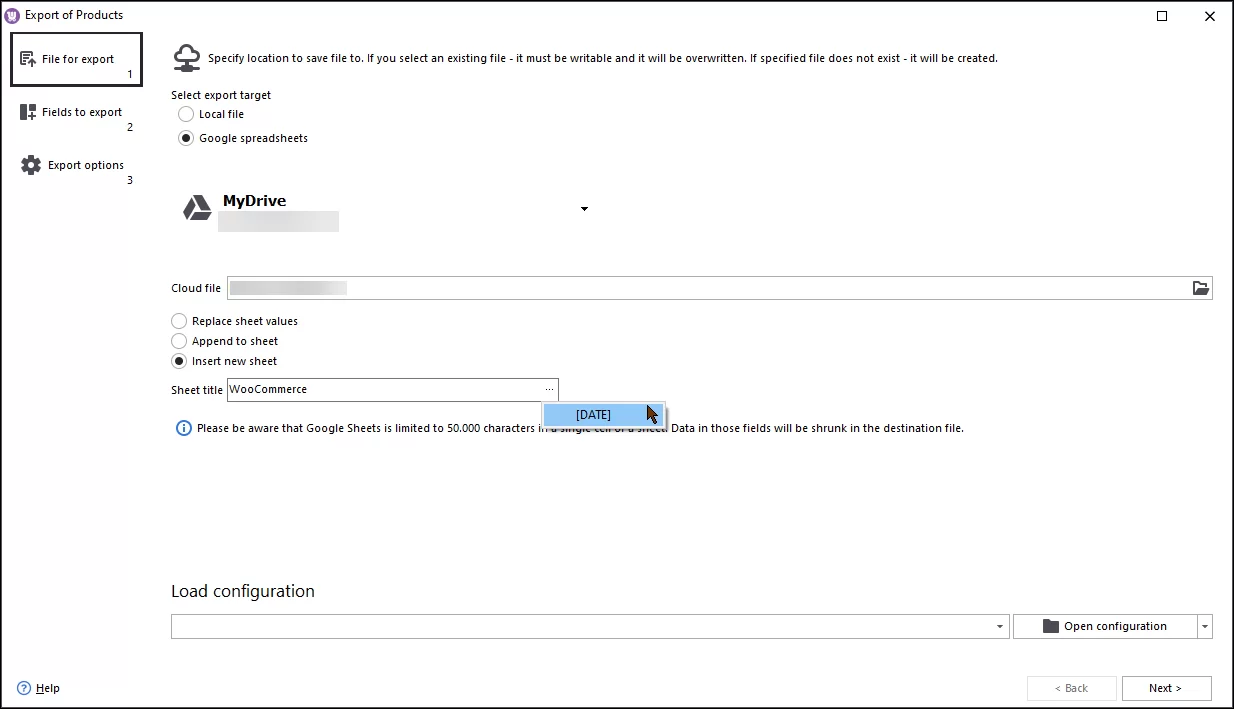1234x709 pixels.
Task: Enable Append to sheet mode
Action: 179,341
